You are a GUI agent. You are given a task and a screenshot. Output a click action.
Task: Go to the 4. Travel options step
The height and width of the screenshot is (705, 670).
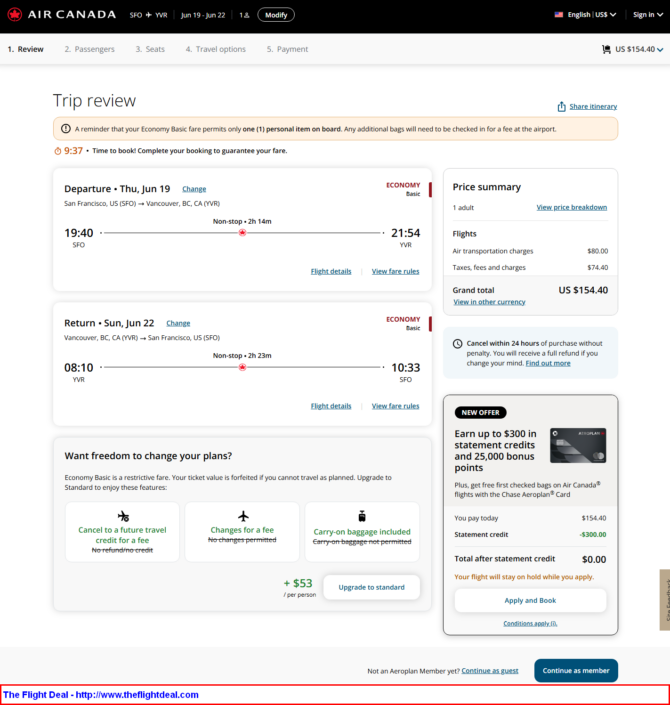click(216, 49)
